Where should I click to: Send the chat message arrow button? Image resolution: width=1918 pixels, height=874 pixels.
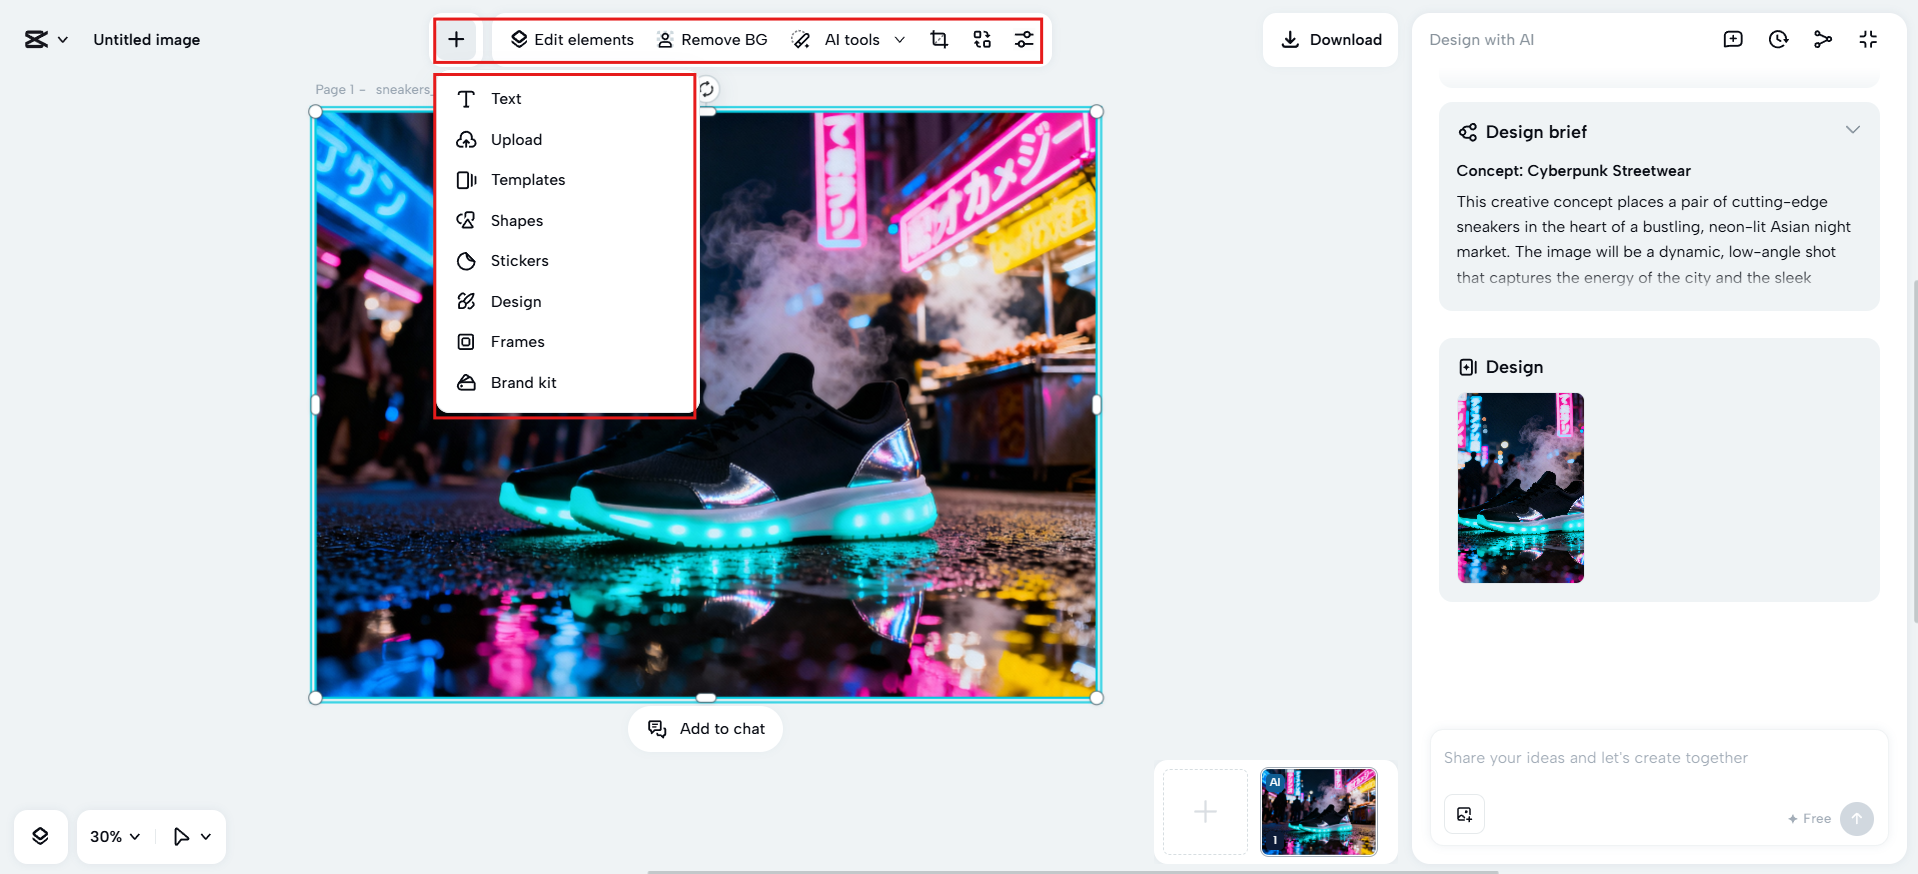tap(1857, 818)
